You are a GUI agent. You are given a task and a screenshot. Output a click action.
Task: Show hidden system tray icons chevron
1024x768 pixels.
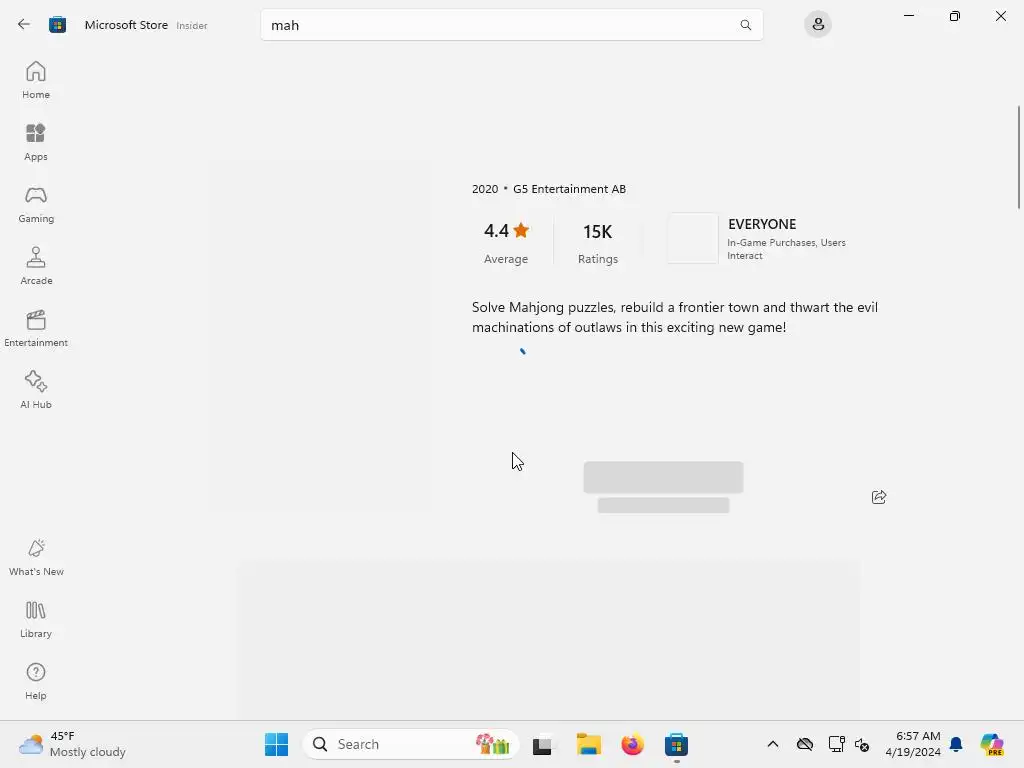coord(773,744)
